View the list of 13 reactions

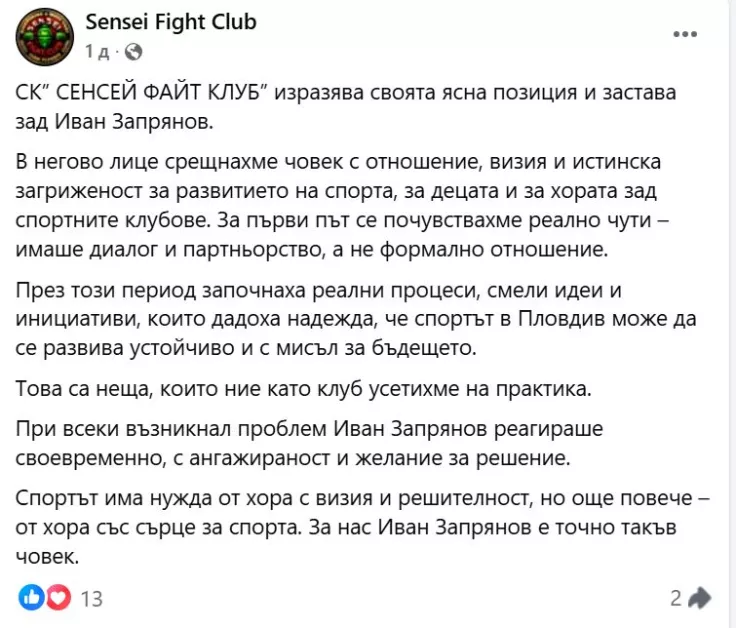(91, 599)
